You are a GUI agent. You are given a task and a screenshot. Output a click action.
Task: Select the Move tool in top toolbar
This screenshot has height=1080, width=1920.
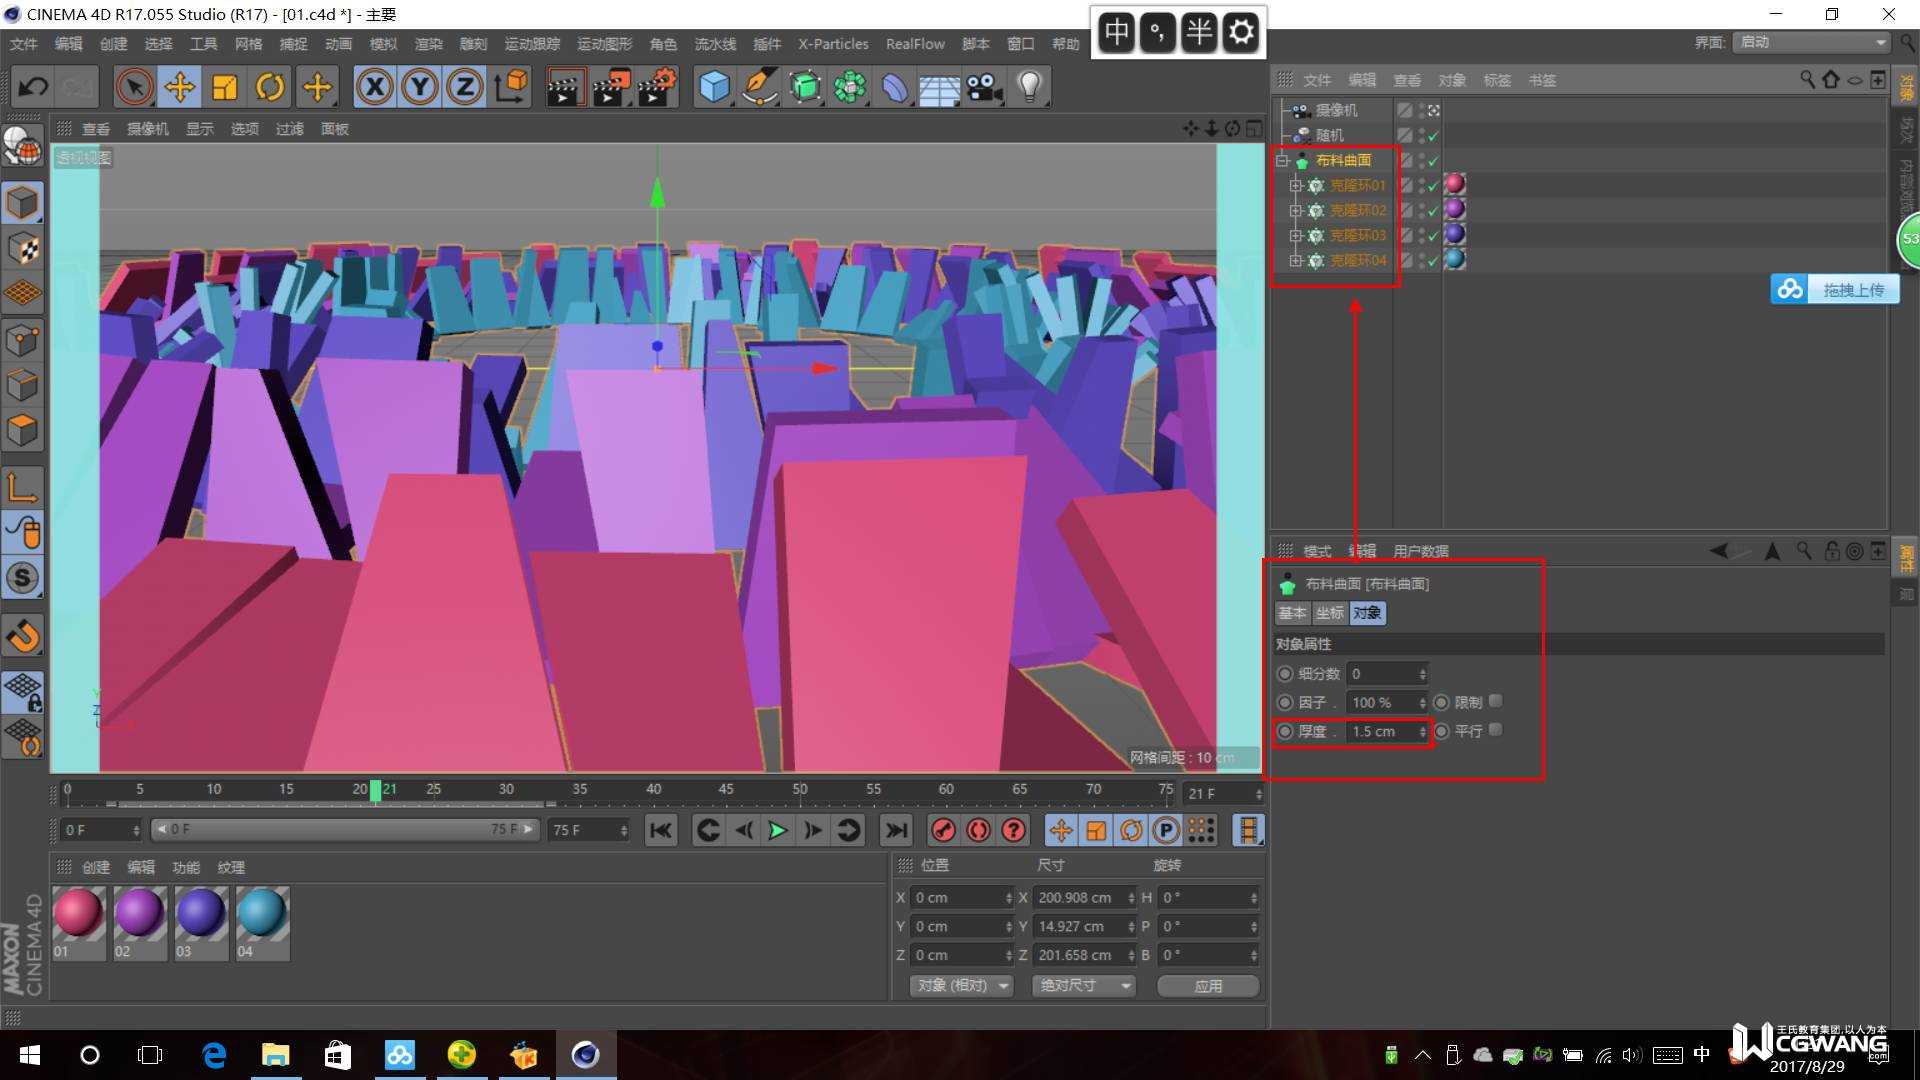coord(180,87)
